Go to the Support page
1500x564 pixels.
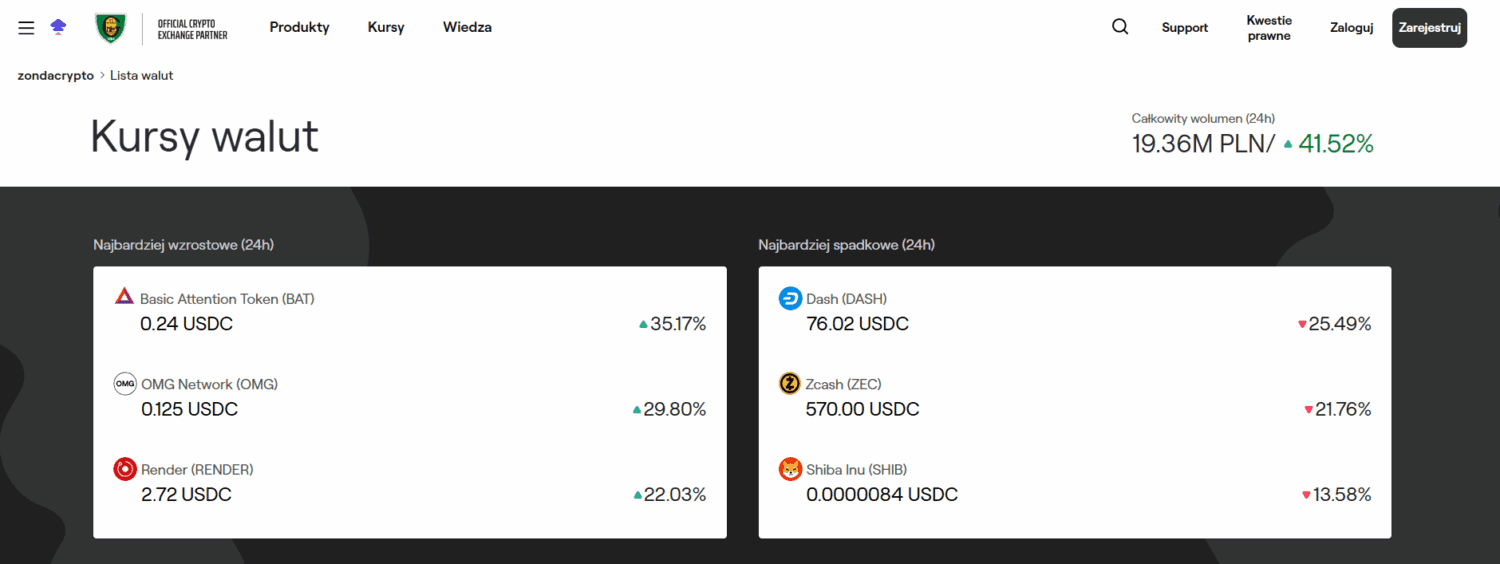click(1185, 28)
